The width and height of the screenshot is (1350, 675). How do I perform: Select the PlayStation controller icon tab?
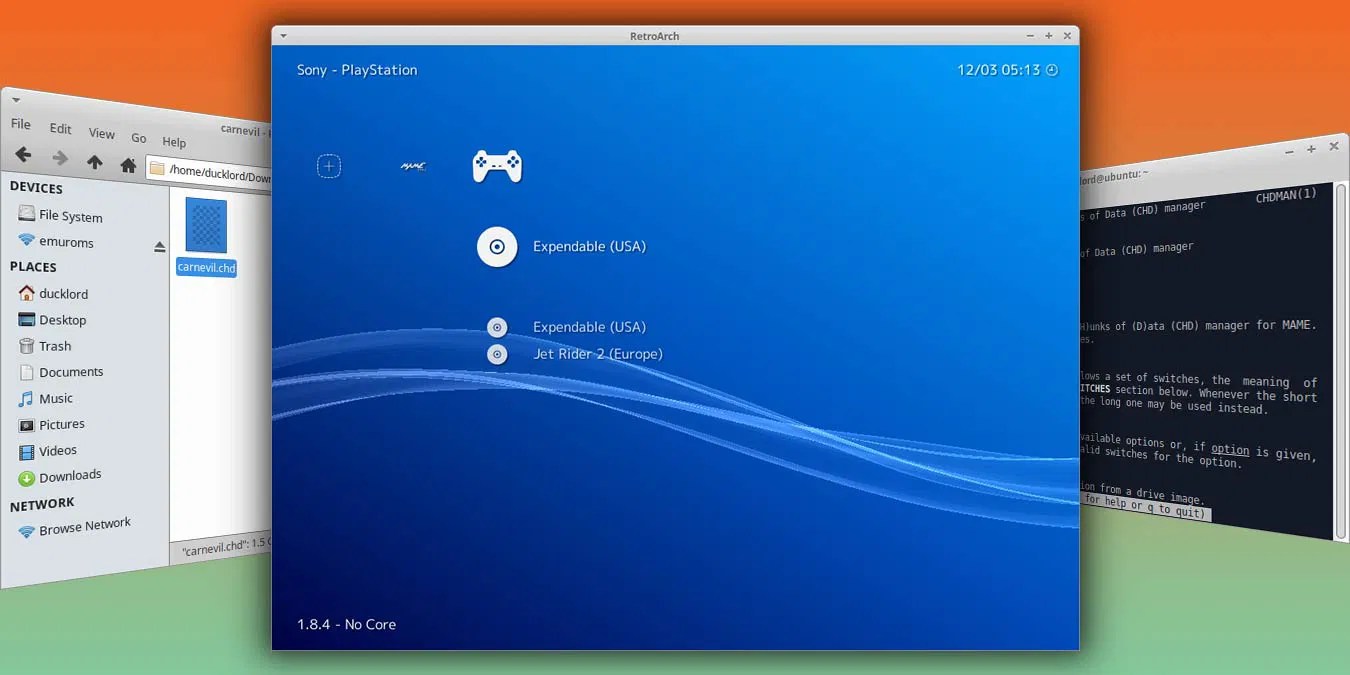(497, 166)
